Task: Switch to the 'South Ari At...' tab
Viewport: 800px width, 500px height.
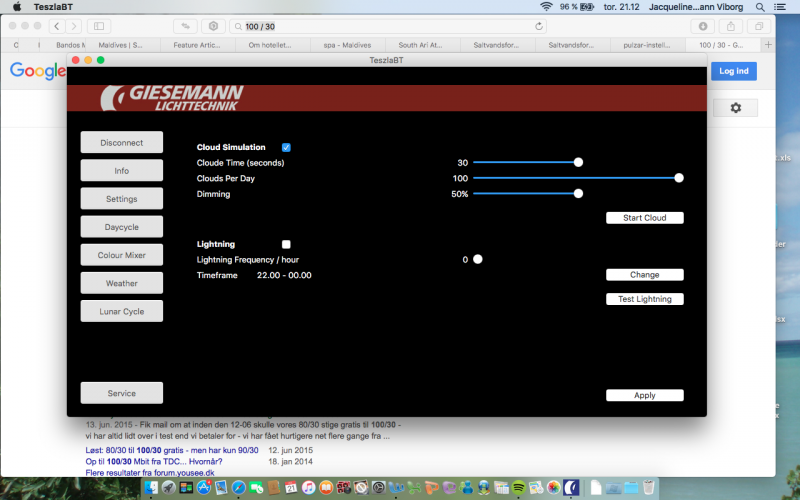Action: tap(422, 45)
